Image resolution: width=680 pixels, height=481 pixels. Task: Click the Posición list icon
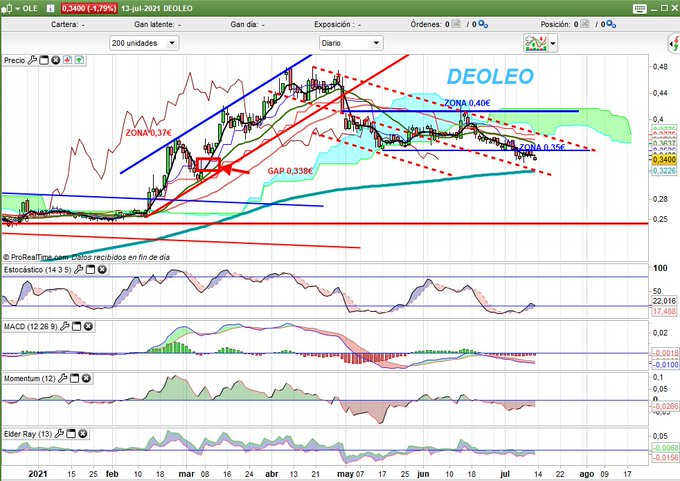[585, 24]
